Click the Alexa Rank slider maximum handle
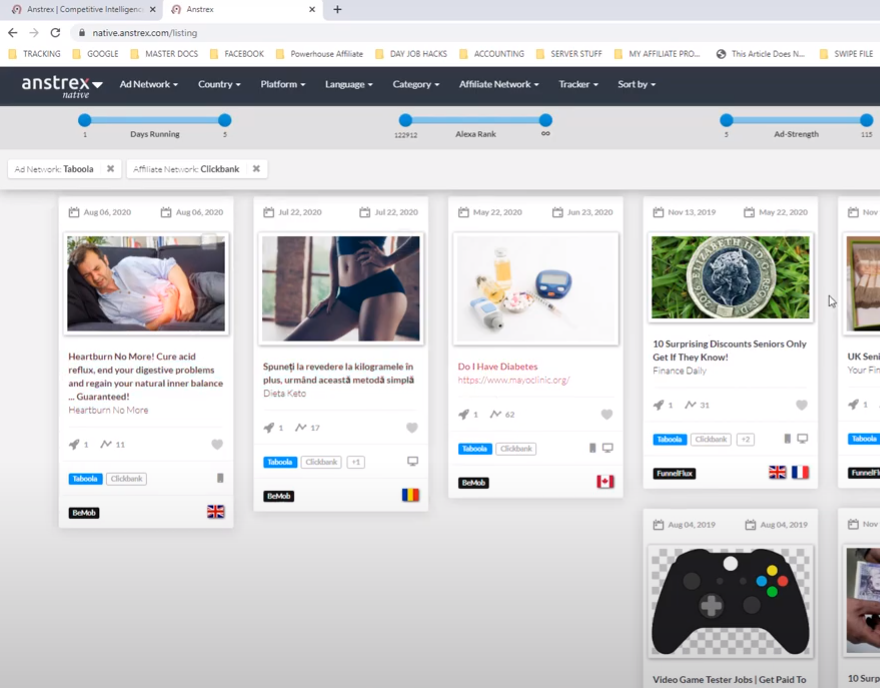The height and width of the screenshot is (688, 880). coord(546,120)
